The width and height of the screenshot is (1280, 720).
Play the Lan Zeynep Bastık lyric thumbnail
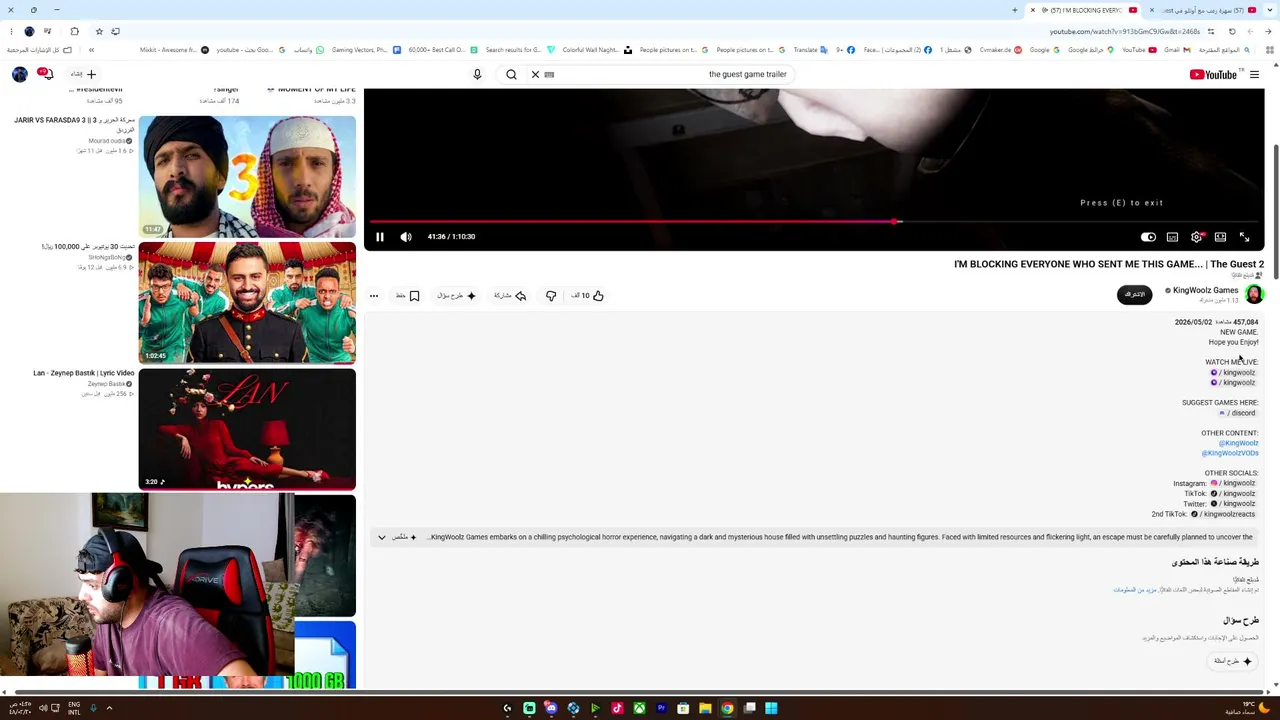247,430
